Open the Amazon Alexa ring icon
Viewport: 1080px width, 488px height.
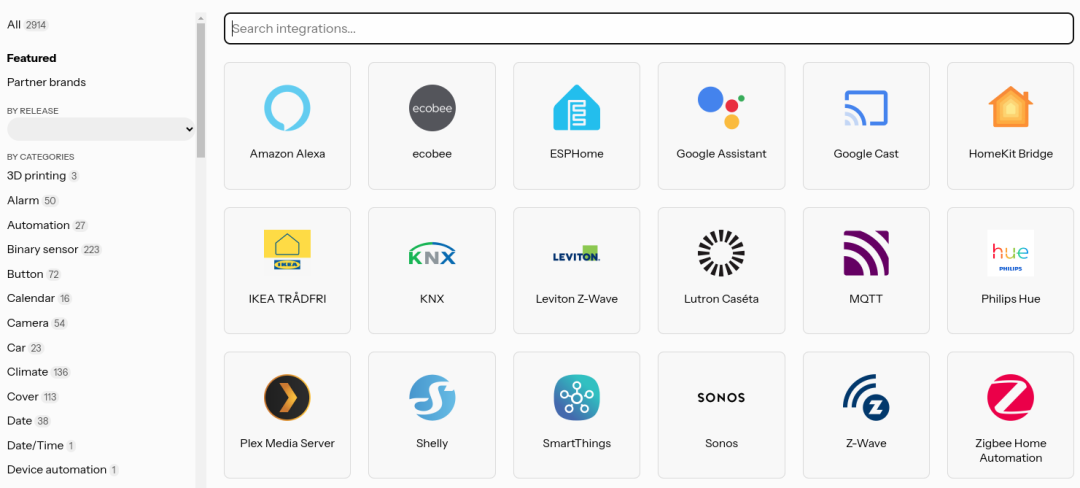[x=287, y=107]
